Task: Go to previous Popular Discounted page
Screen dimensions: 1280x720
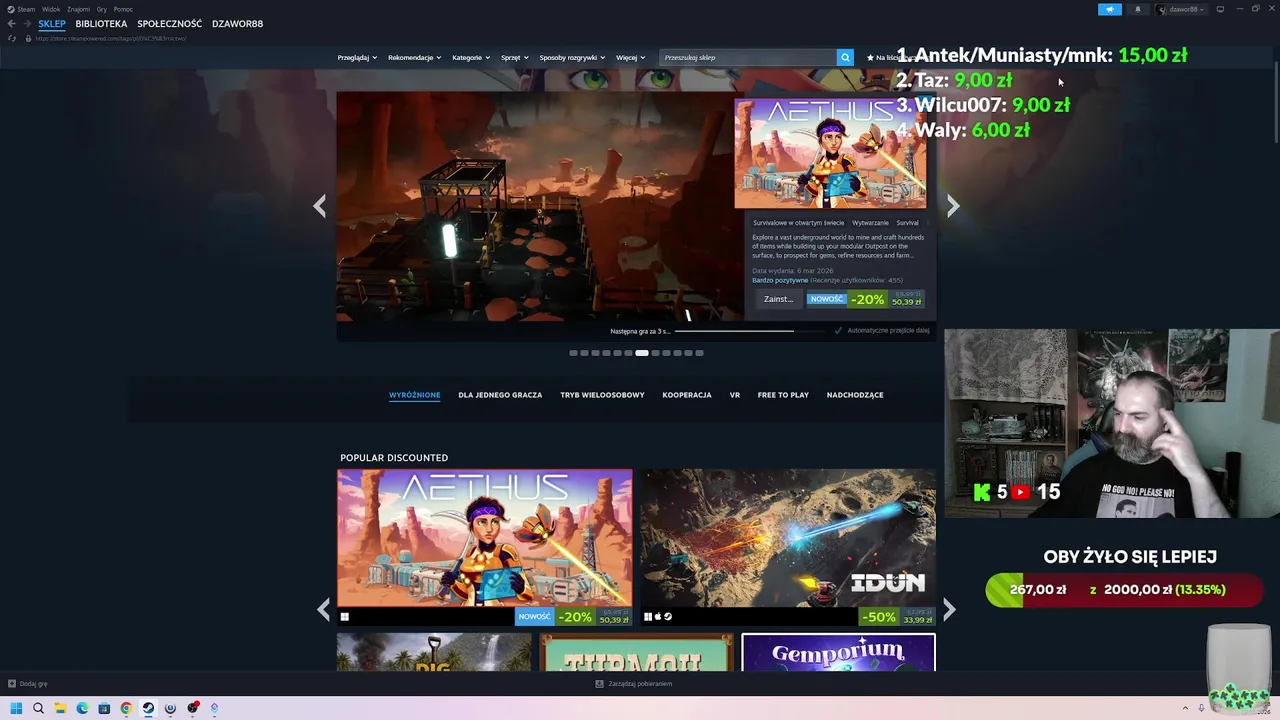Action: click(323, 609)
